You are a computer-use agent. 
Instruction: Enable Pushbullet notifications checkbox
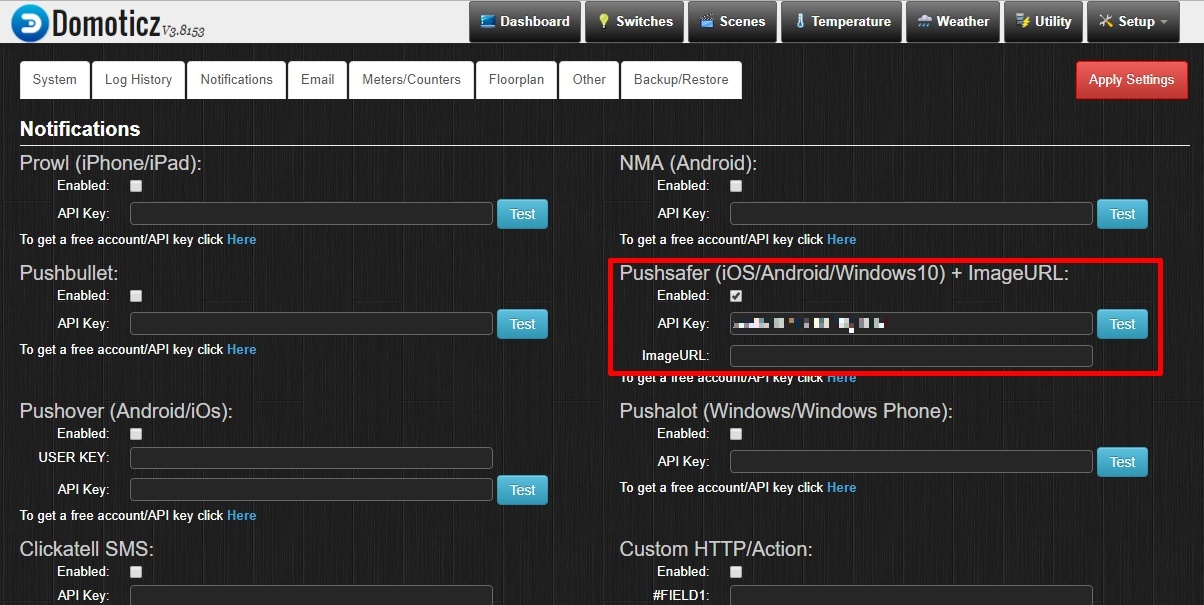136,296
